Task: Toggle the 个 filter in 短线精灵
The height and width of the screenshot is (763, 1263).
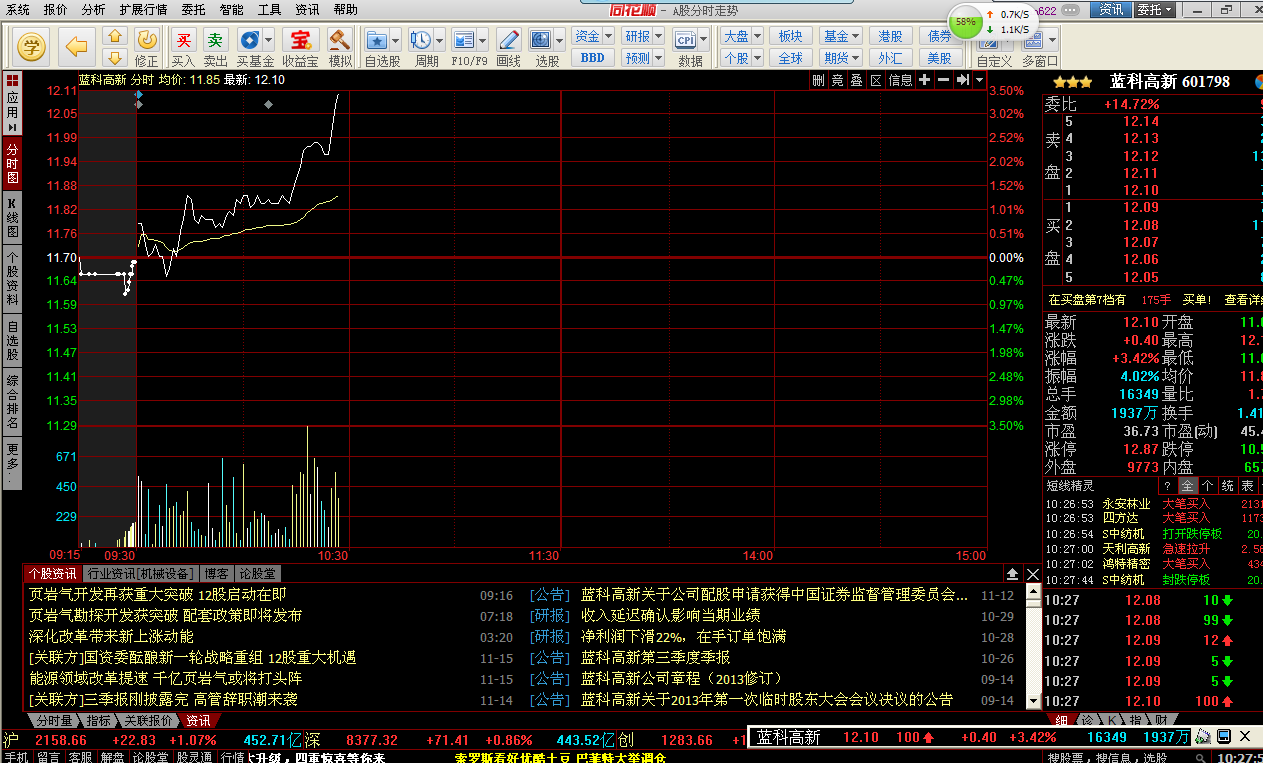Action: (1207, 486)
